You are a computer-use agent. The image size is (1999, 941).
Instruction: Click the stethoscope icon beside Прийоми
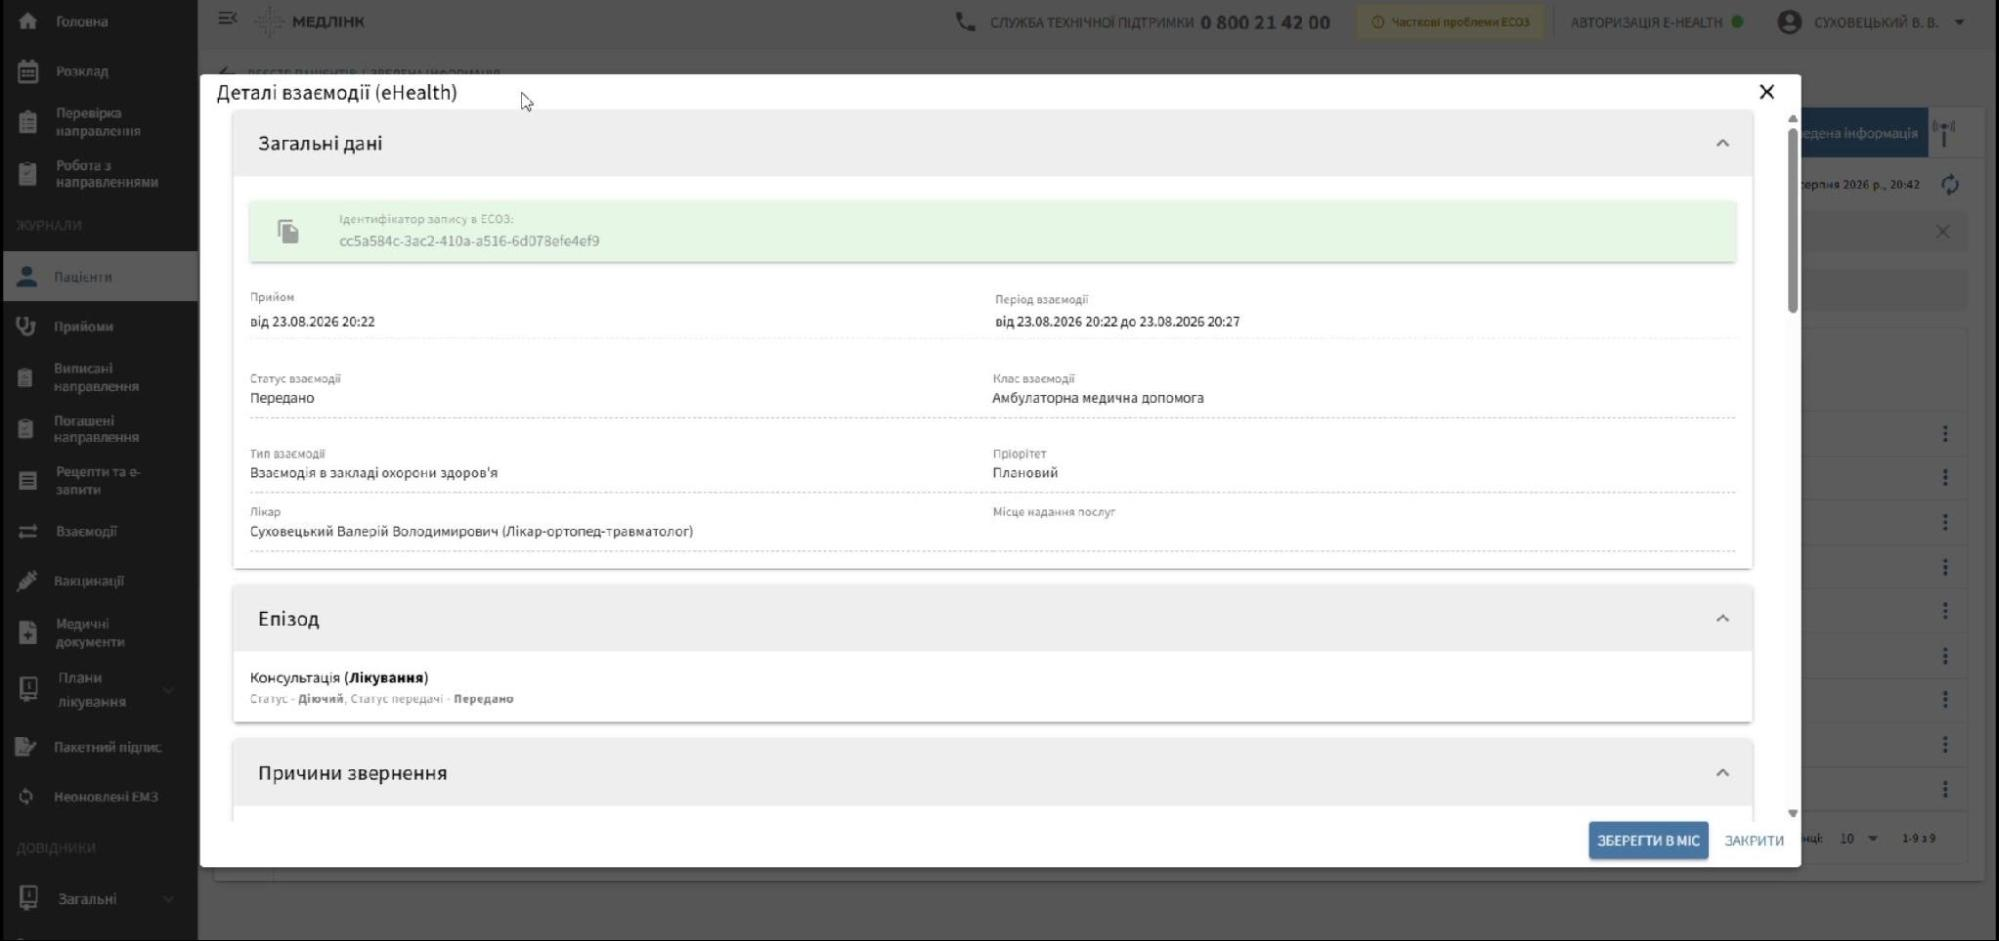tap(26, 326)
